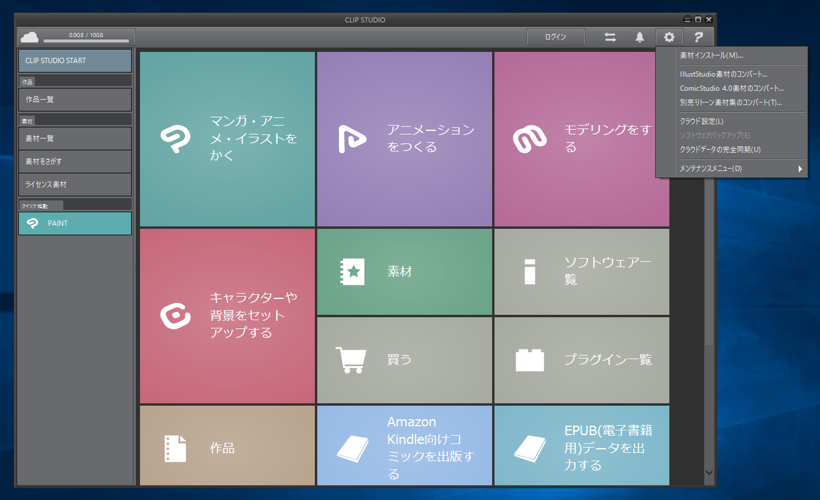Click the PAINT logo icon in sidebar

pyautogui.click(x=32, y=223)
